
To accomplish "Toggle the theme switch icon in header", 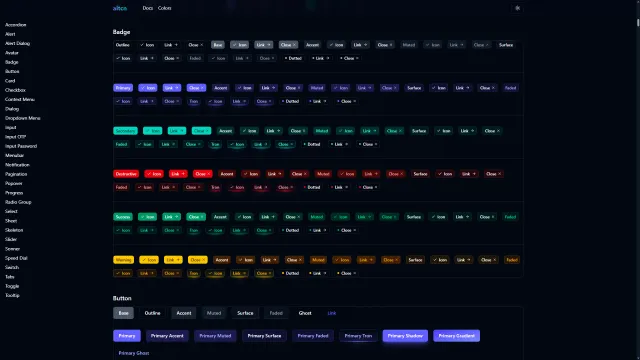I will click(x=517, y=8).
